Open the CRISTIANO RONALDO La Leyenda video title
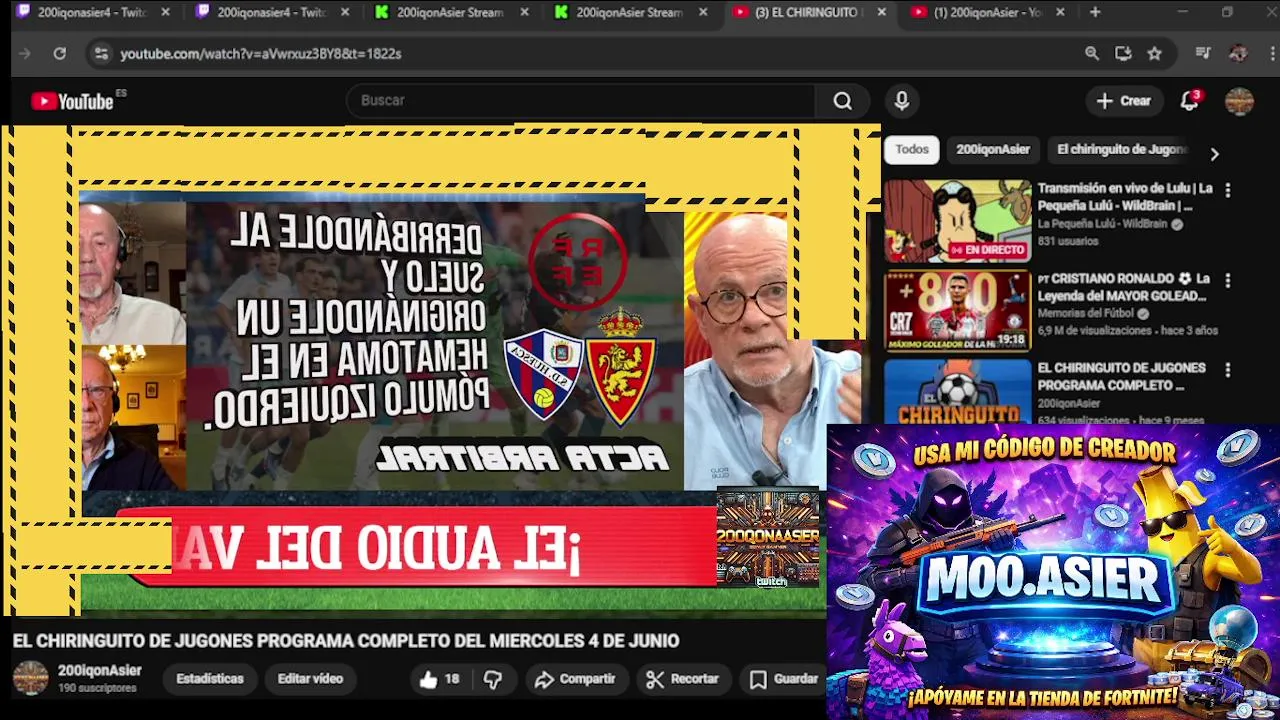Screen dimensions: 1280x720 (1124, 287)
